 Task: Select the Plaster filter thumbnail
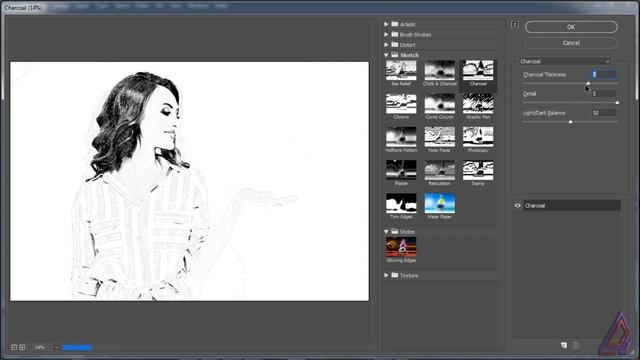point(401,170)
